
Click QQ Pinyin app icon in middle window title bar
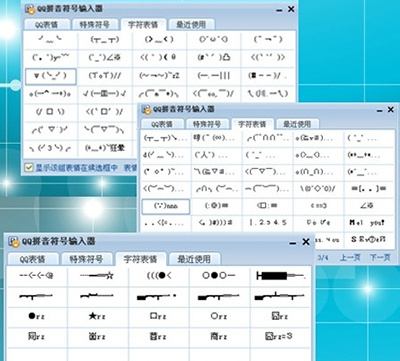pos(146,109)
